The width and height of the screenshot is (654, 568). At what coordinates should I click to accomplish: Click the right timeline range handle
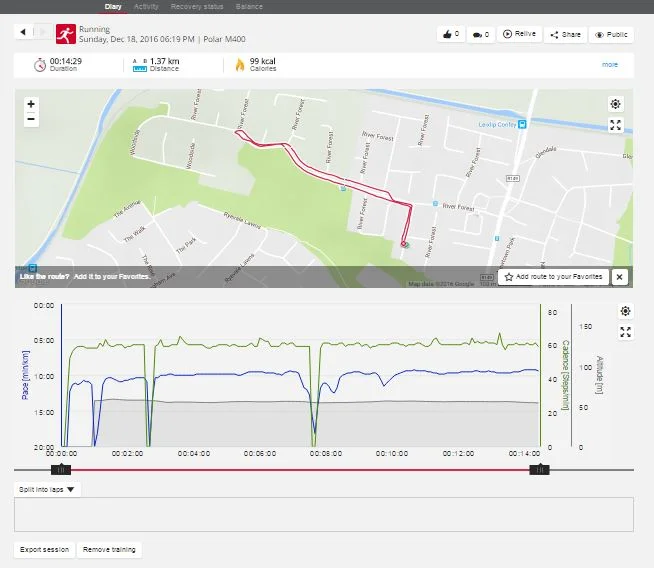coord(540,469)
